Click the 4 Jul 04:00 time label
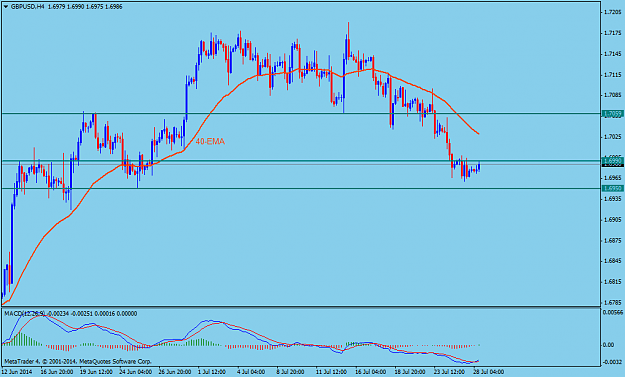The image size is (625, 377). pos(251,372)
